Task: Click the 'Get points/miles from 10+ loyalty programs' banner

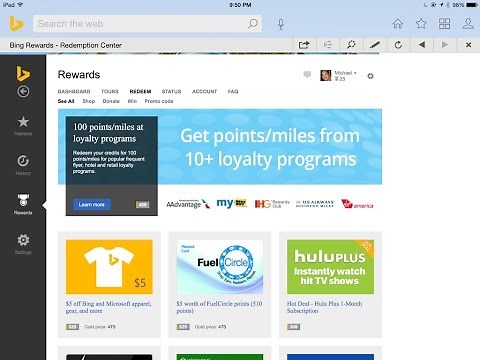Action: click(270, 147)
